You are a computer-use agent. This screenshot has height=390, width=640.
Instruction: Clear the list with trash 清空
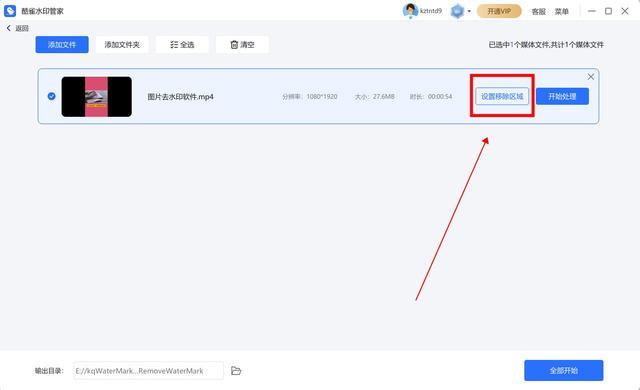point(242,44)
